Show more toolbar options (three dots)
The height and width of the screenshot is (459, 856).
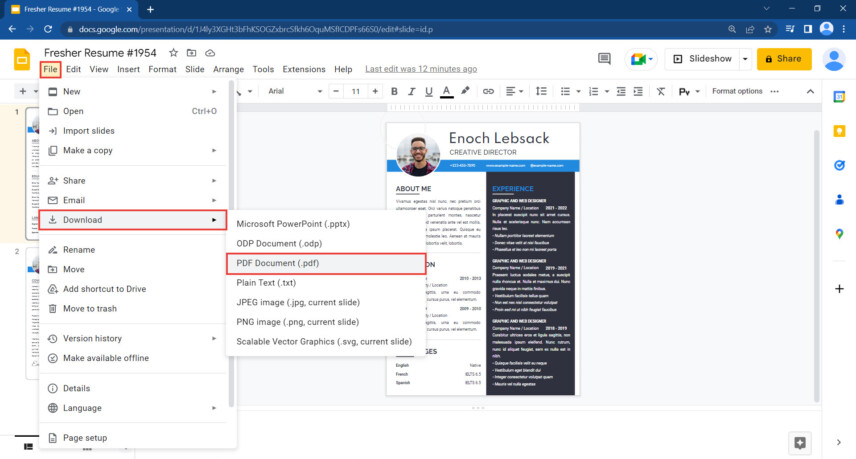pyautogui.click(x=775, y=91)
